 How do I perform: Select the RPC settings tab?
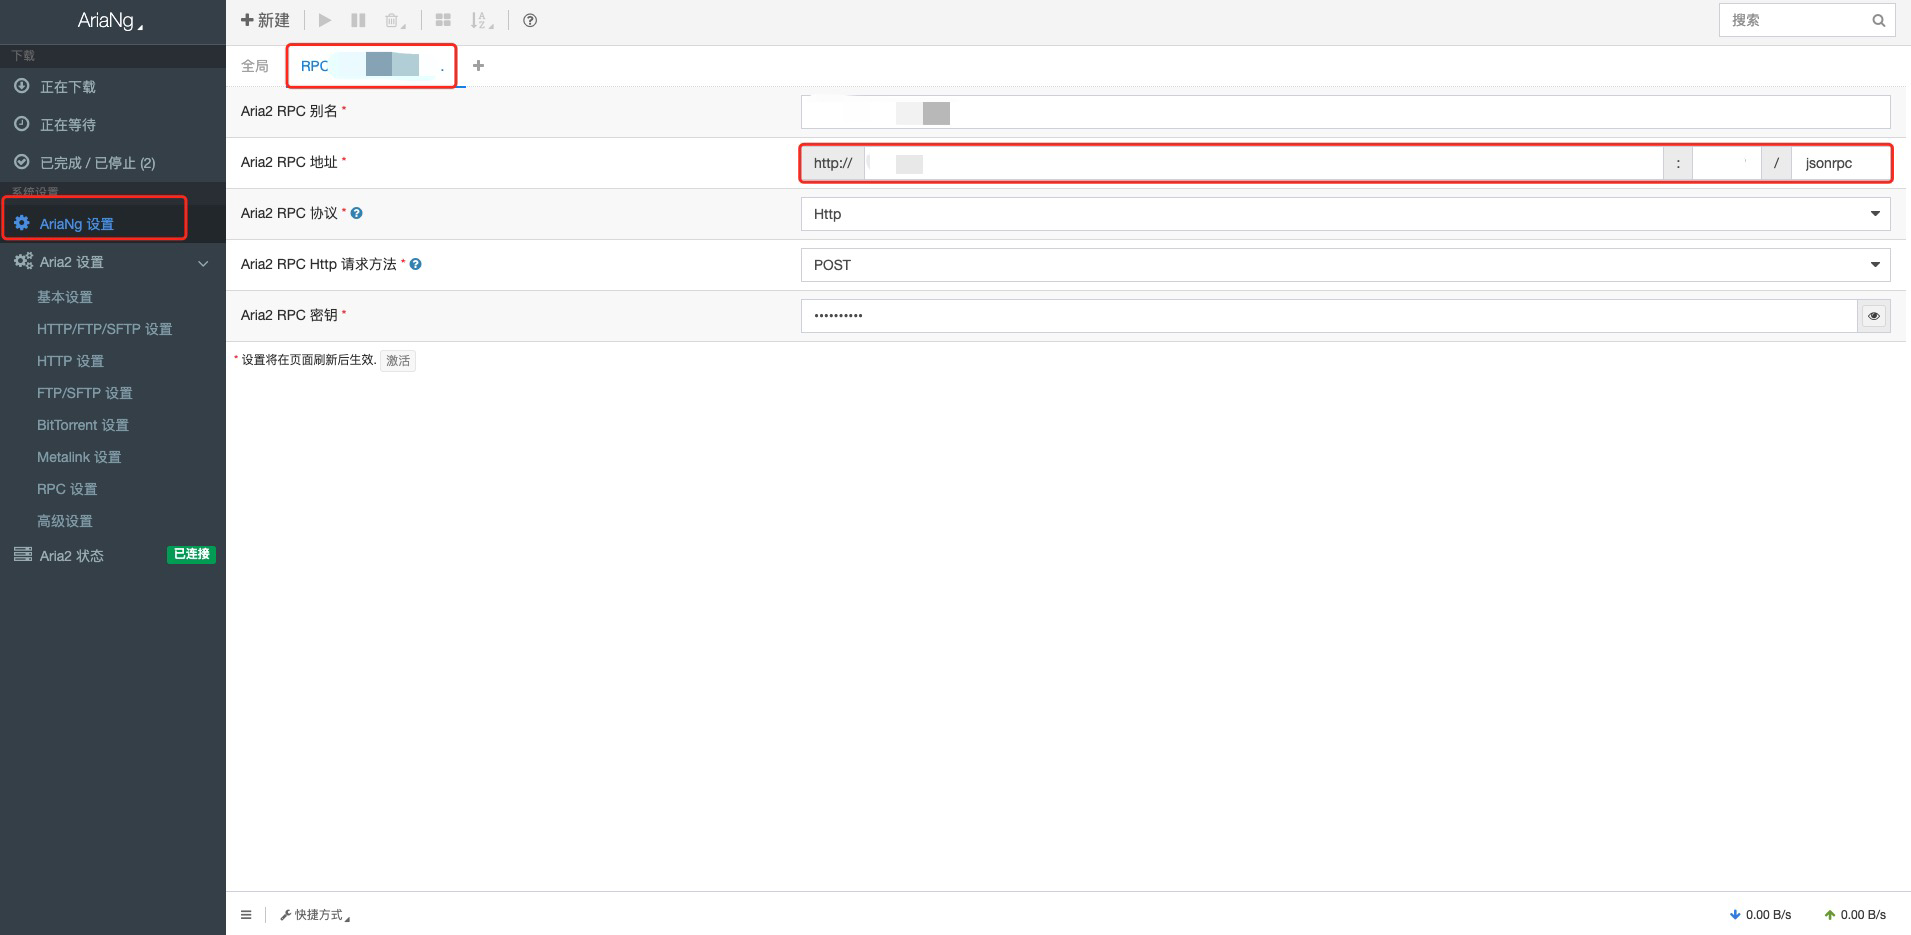(x=372, y=66)
